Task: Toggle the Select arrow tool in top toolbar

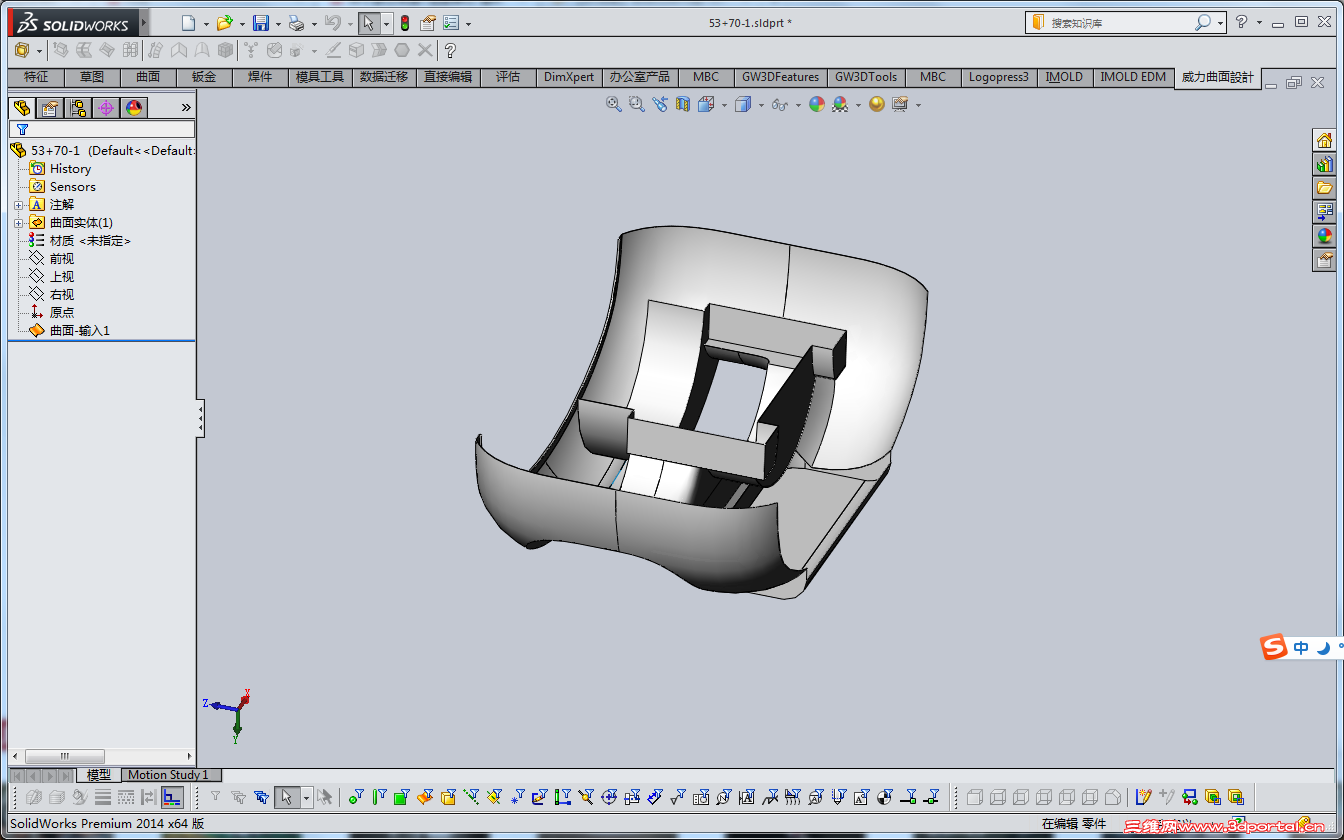Action: click(x=369, y=23)
